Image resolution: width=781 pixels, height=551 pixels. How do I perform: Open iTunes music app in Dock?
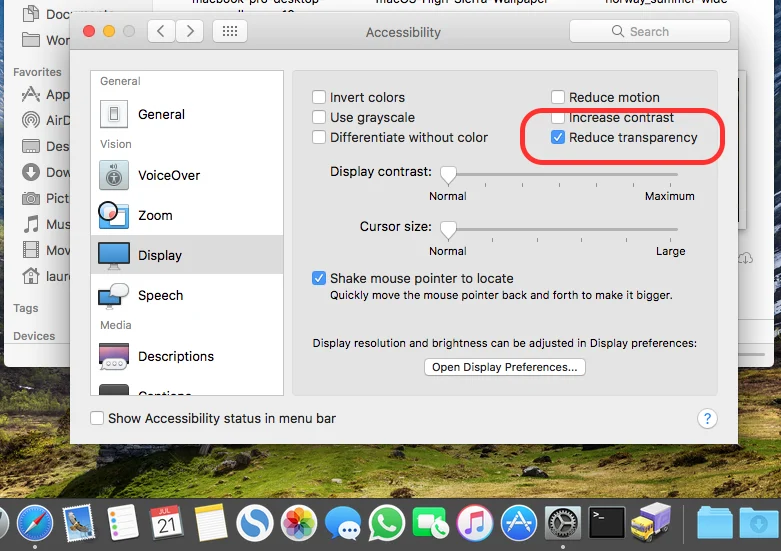475,523
